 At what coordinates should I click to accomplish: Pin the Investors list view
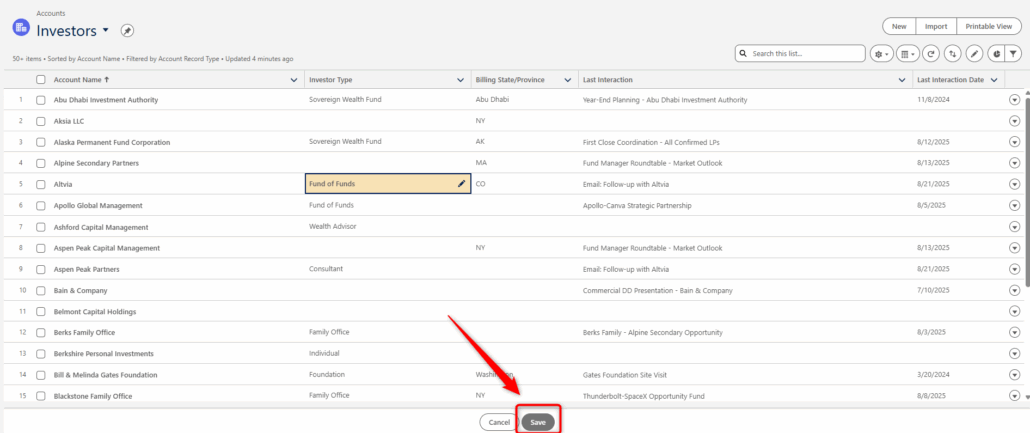point(127,30)
